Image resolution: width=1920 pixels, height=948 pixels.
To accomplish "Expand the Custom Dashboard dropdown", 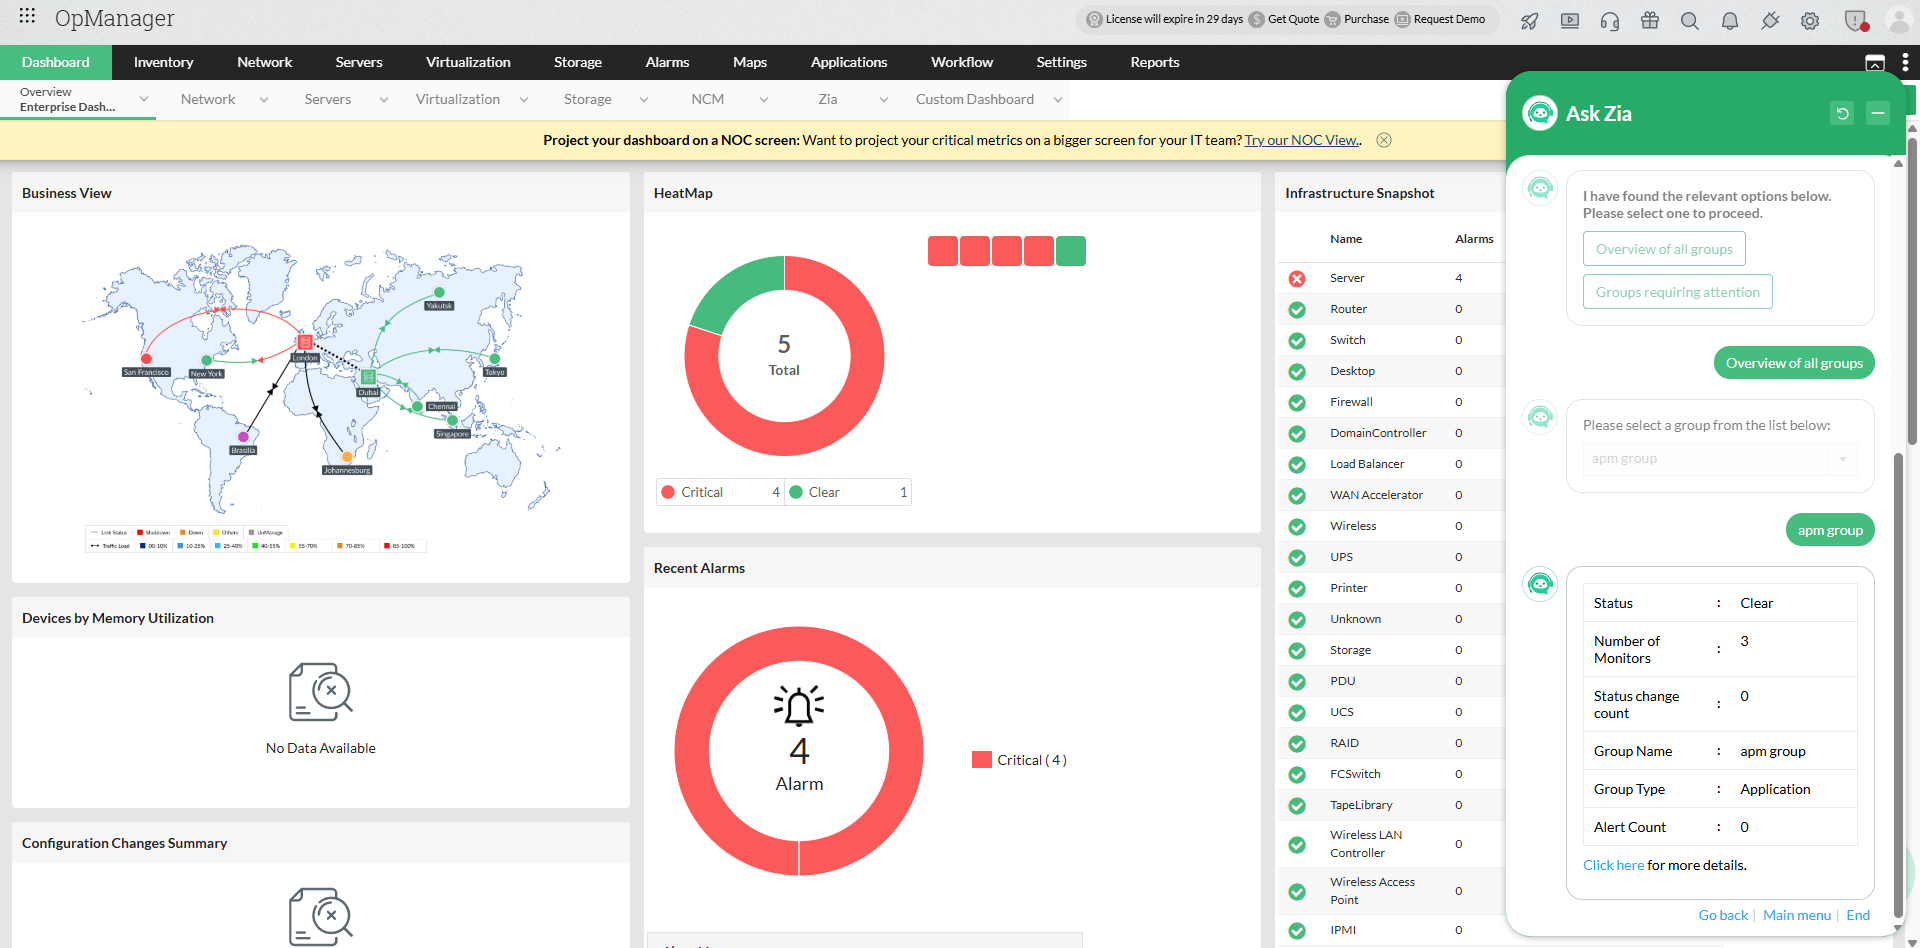I will click(1058, 100).
